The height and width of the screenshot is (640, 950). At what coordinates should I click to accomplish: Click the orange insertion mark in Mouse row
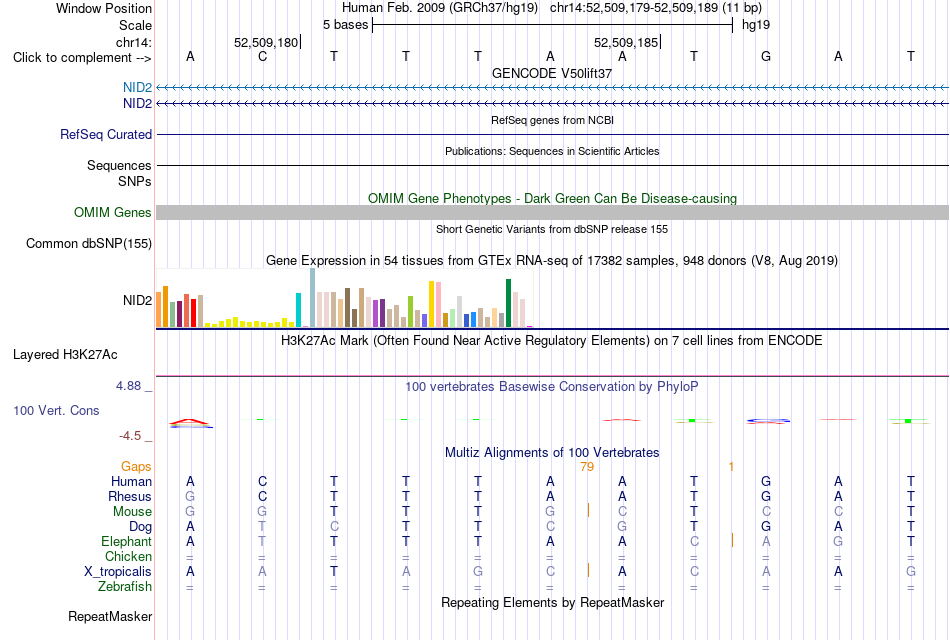click(x=588, y=510)
